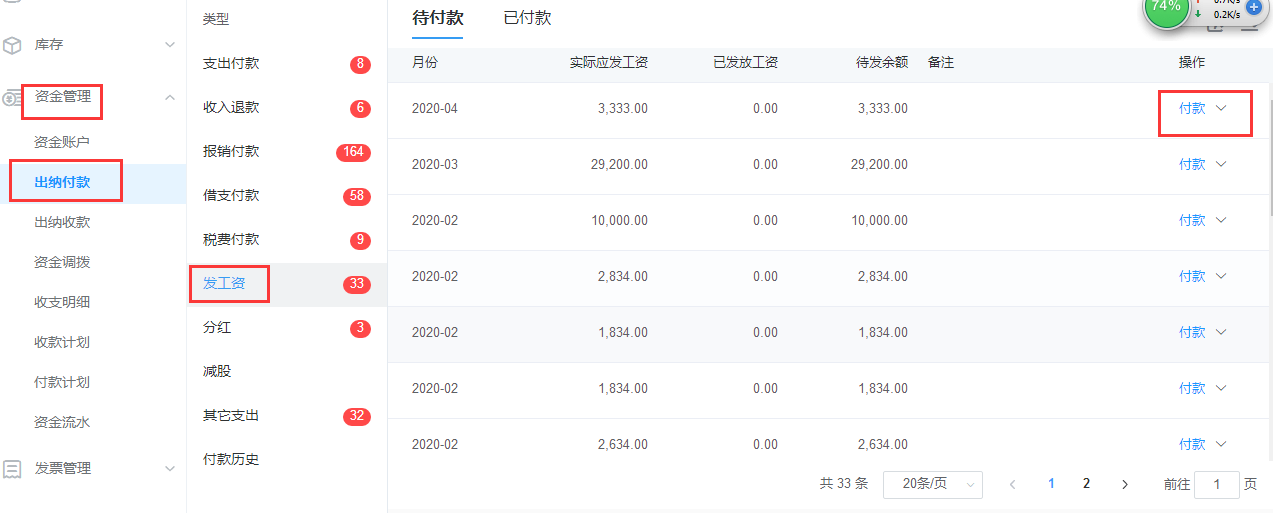Click the 164 badge beside 报销付款
Screen dimensions: 1273x513
[353, 153]
